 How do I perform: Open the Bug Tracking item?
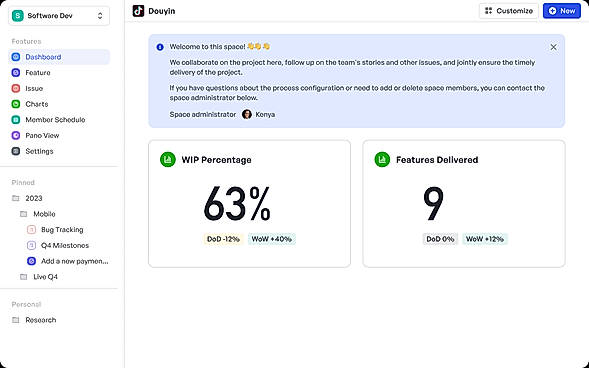coord(62,230)
